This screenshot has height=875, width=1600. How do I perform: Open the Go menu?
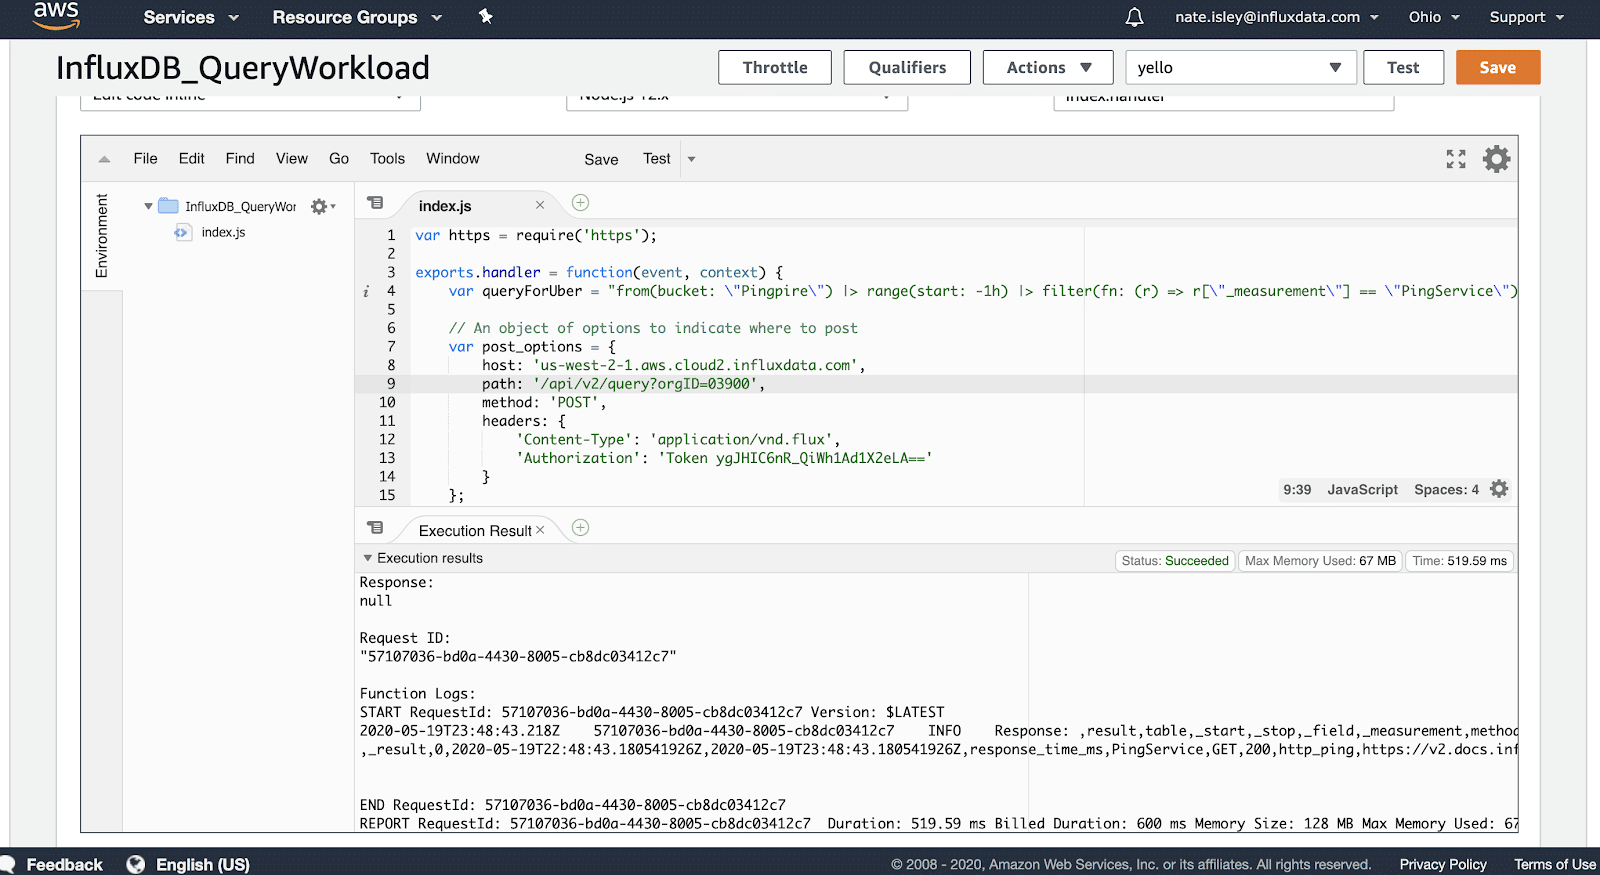[339, 158]
